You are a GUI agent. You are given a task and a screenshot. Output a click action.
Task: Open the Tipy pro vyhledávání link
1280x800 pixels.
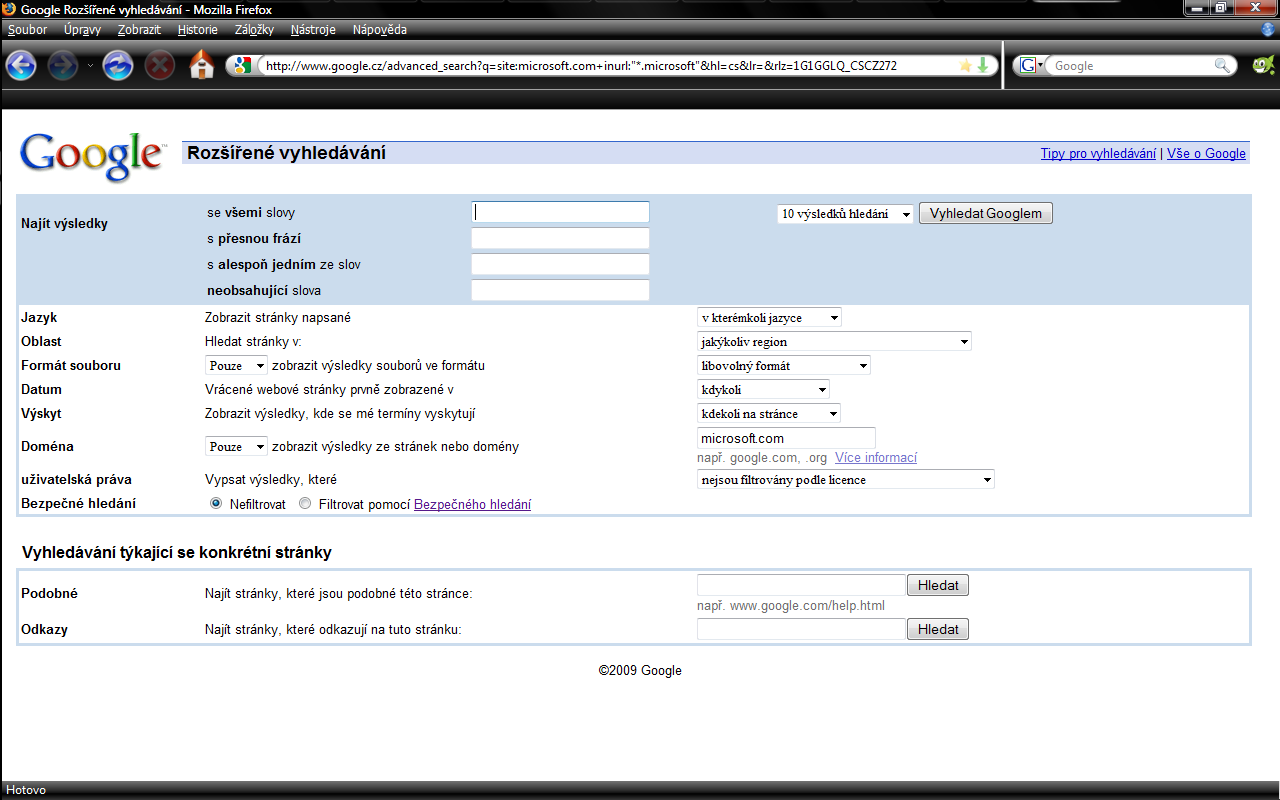(x=1098, y=154)
